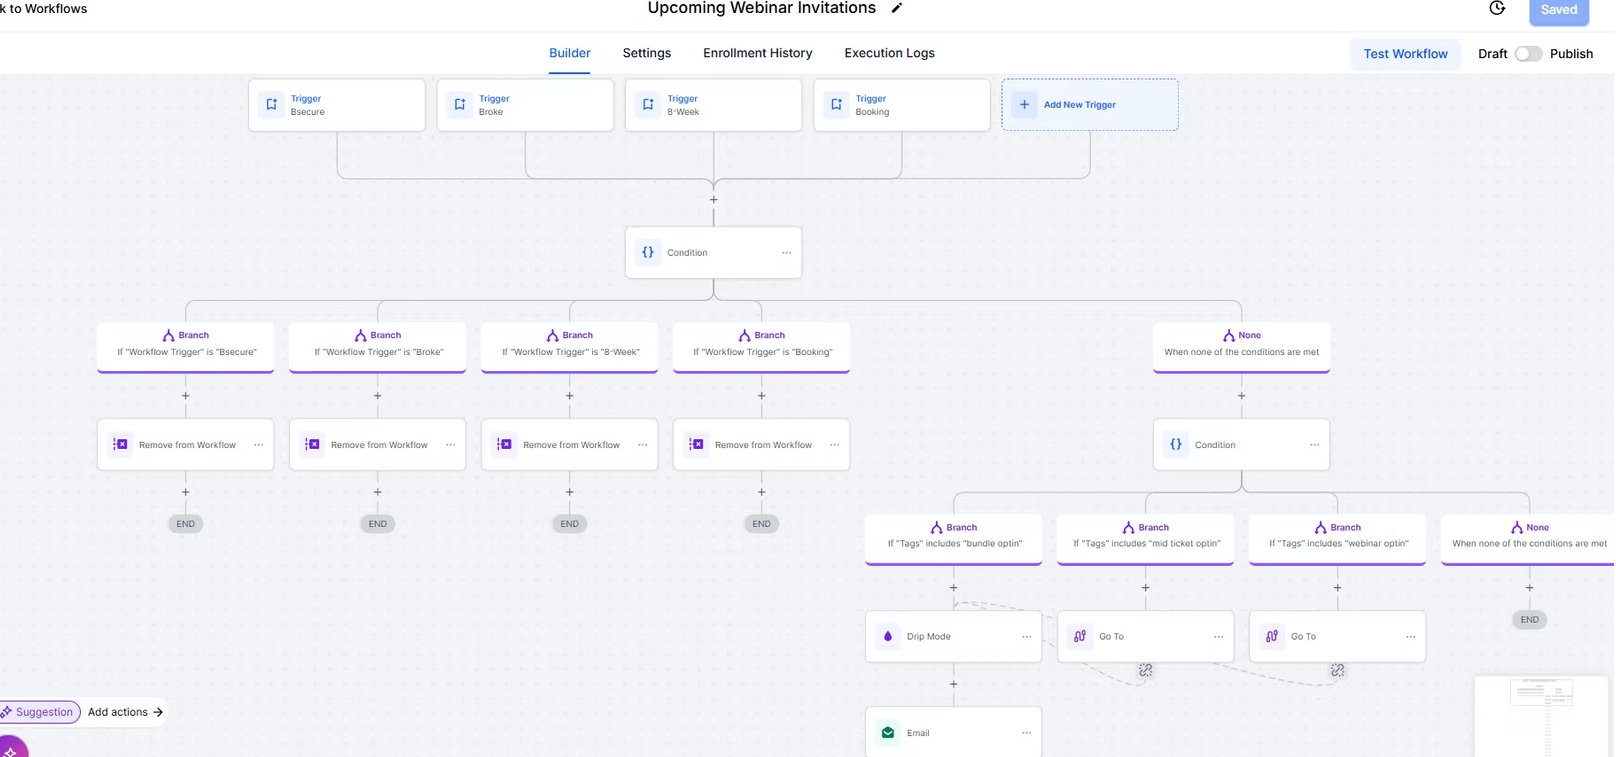Click END marker under Bsecure branch
Image resolution: width=1616 pixels, height=757 pixels.
coord(186,524)
